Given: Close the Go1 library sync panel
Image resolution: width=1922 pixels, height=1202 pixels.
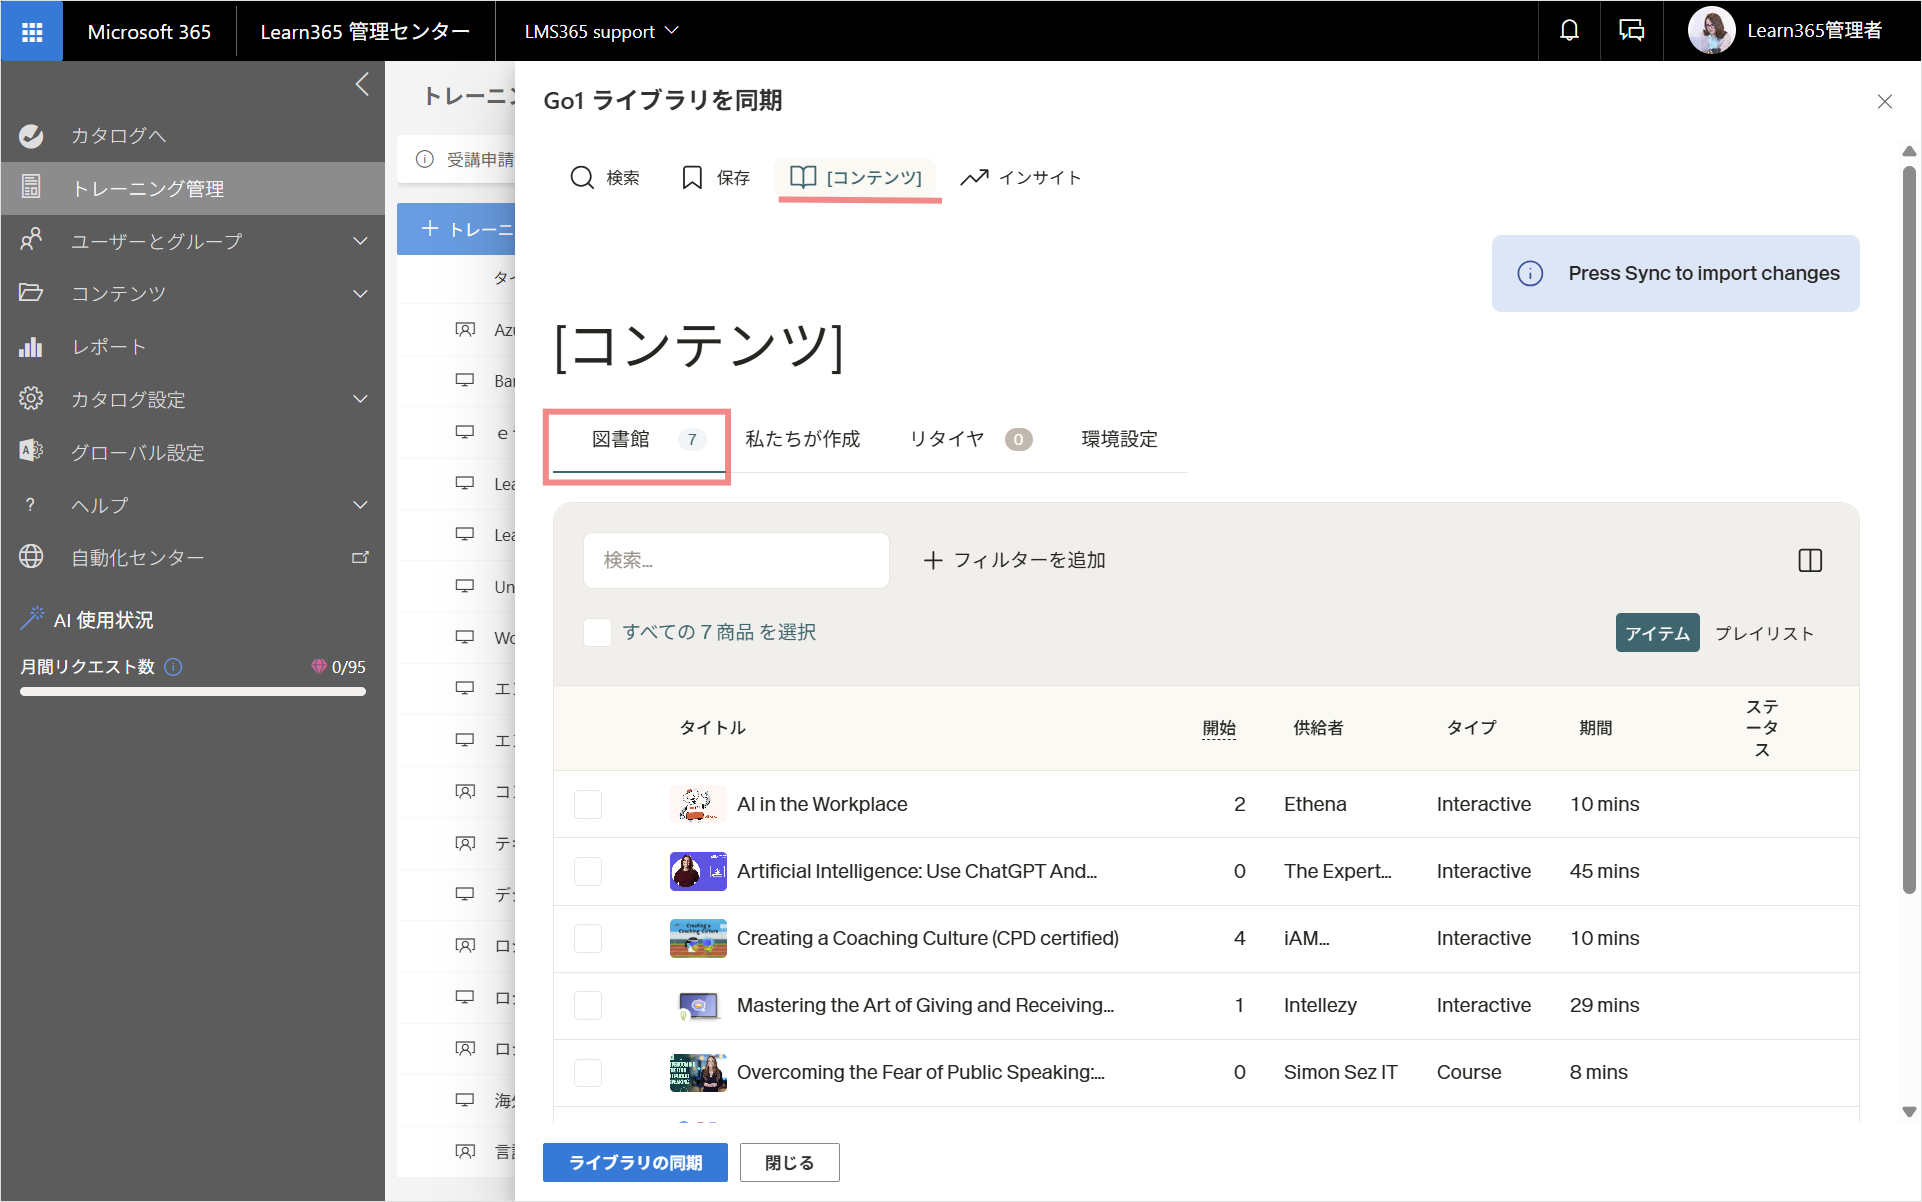Looking at the screenshot, I should point(1885,101).
